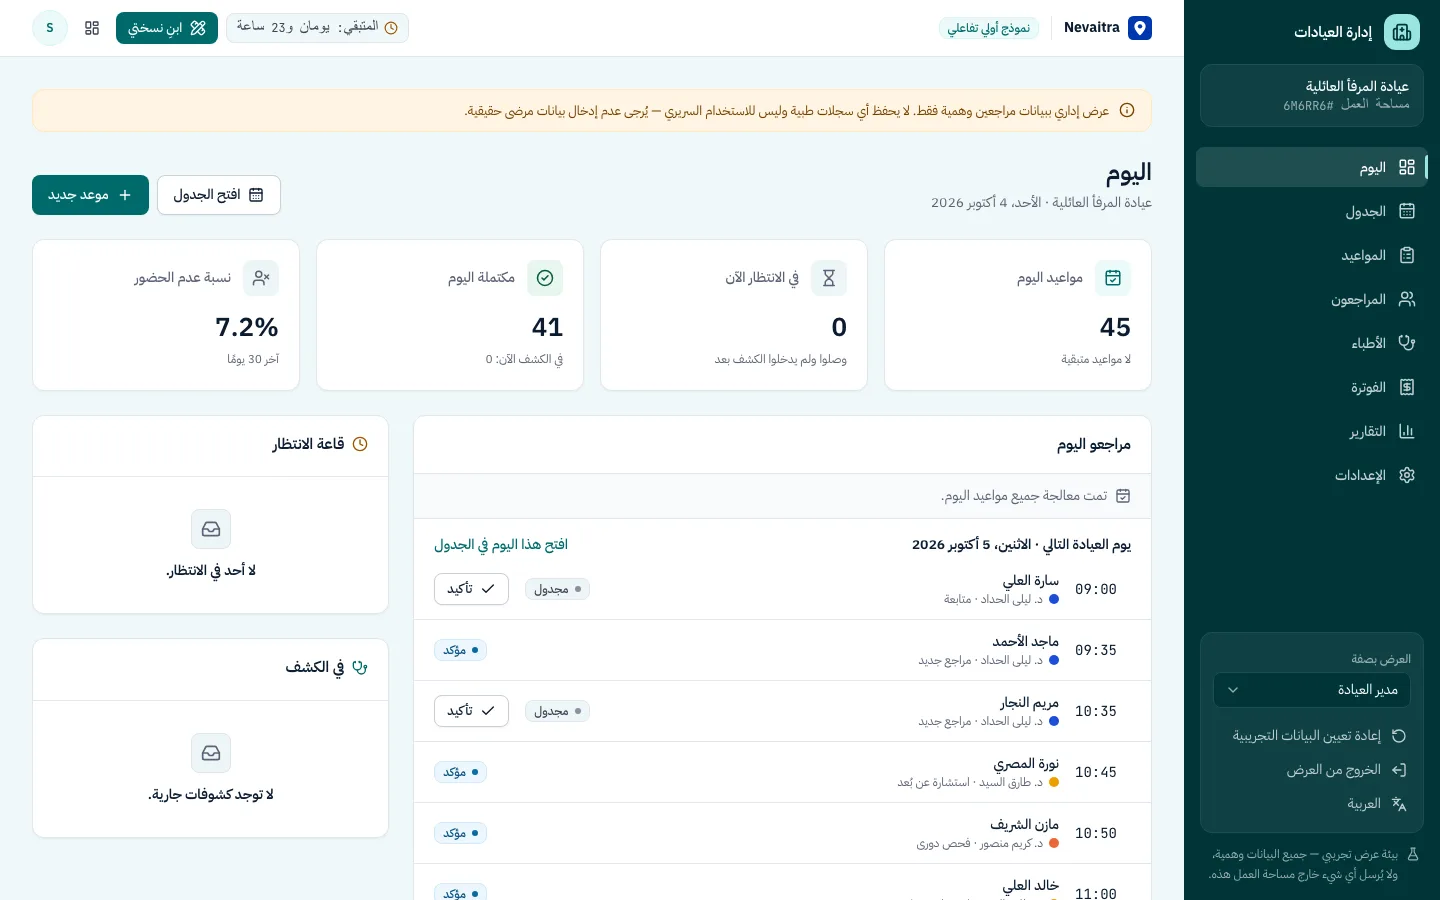1440x900 pixels.
Task: Click the نسبة عدم الحضور icon
Action: tap(261, 278)
